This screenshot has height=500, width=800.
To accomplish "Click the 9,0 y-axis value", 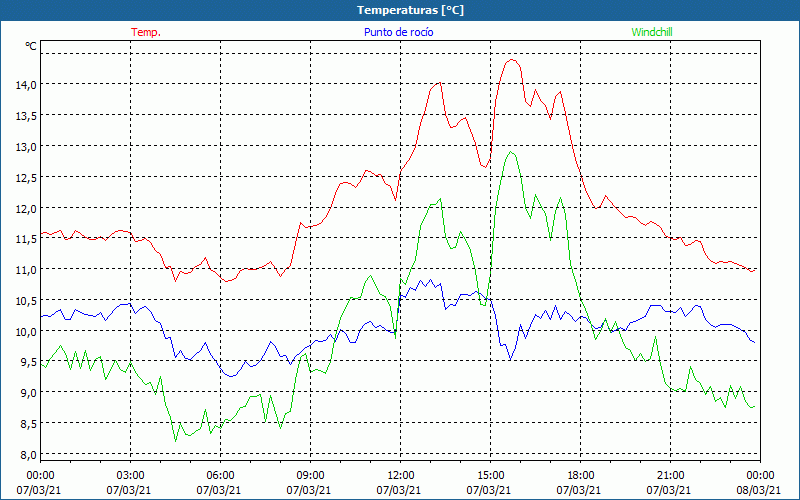I will (28, 393).
